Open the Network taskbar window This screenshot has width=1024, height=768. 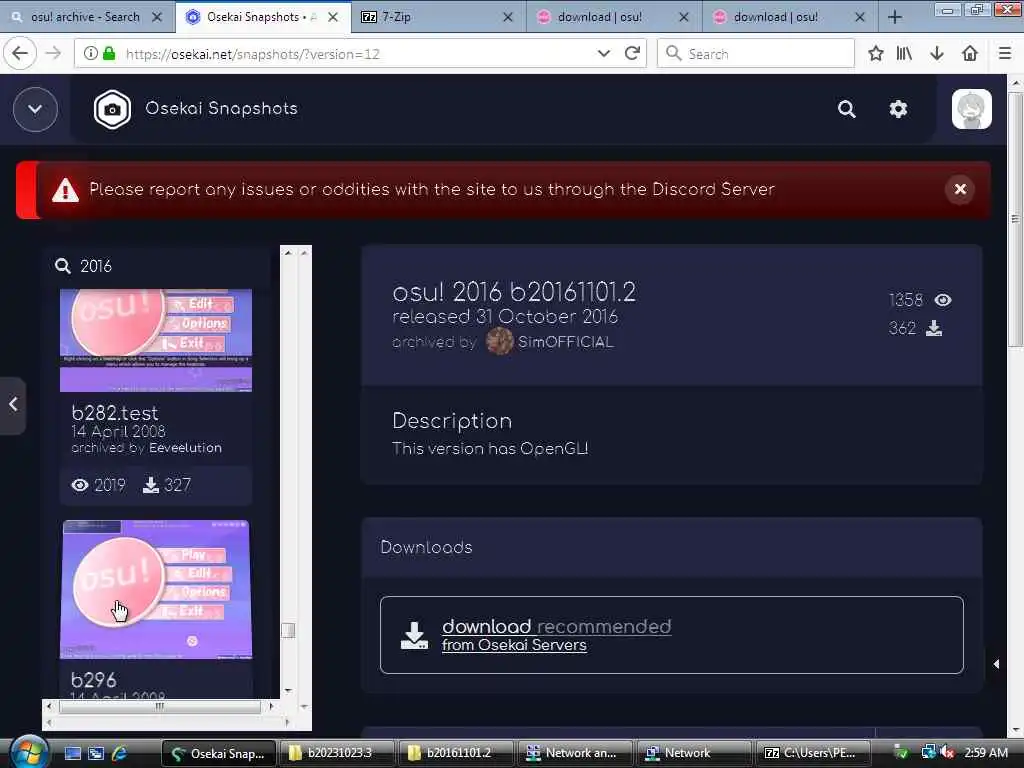pyautogui.click(x=694, y=753)
